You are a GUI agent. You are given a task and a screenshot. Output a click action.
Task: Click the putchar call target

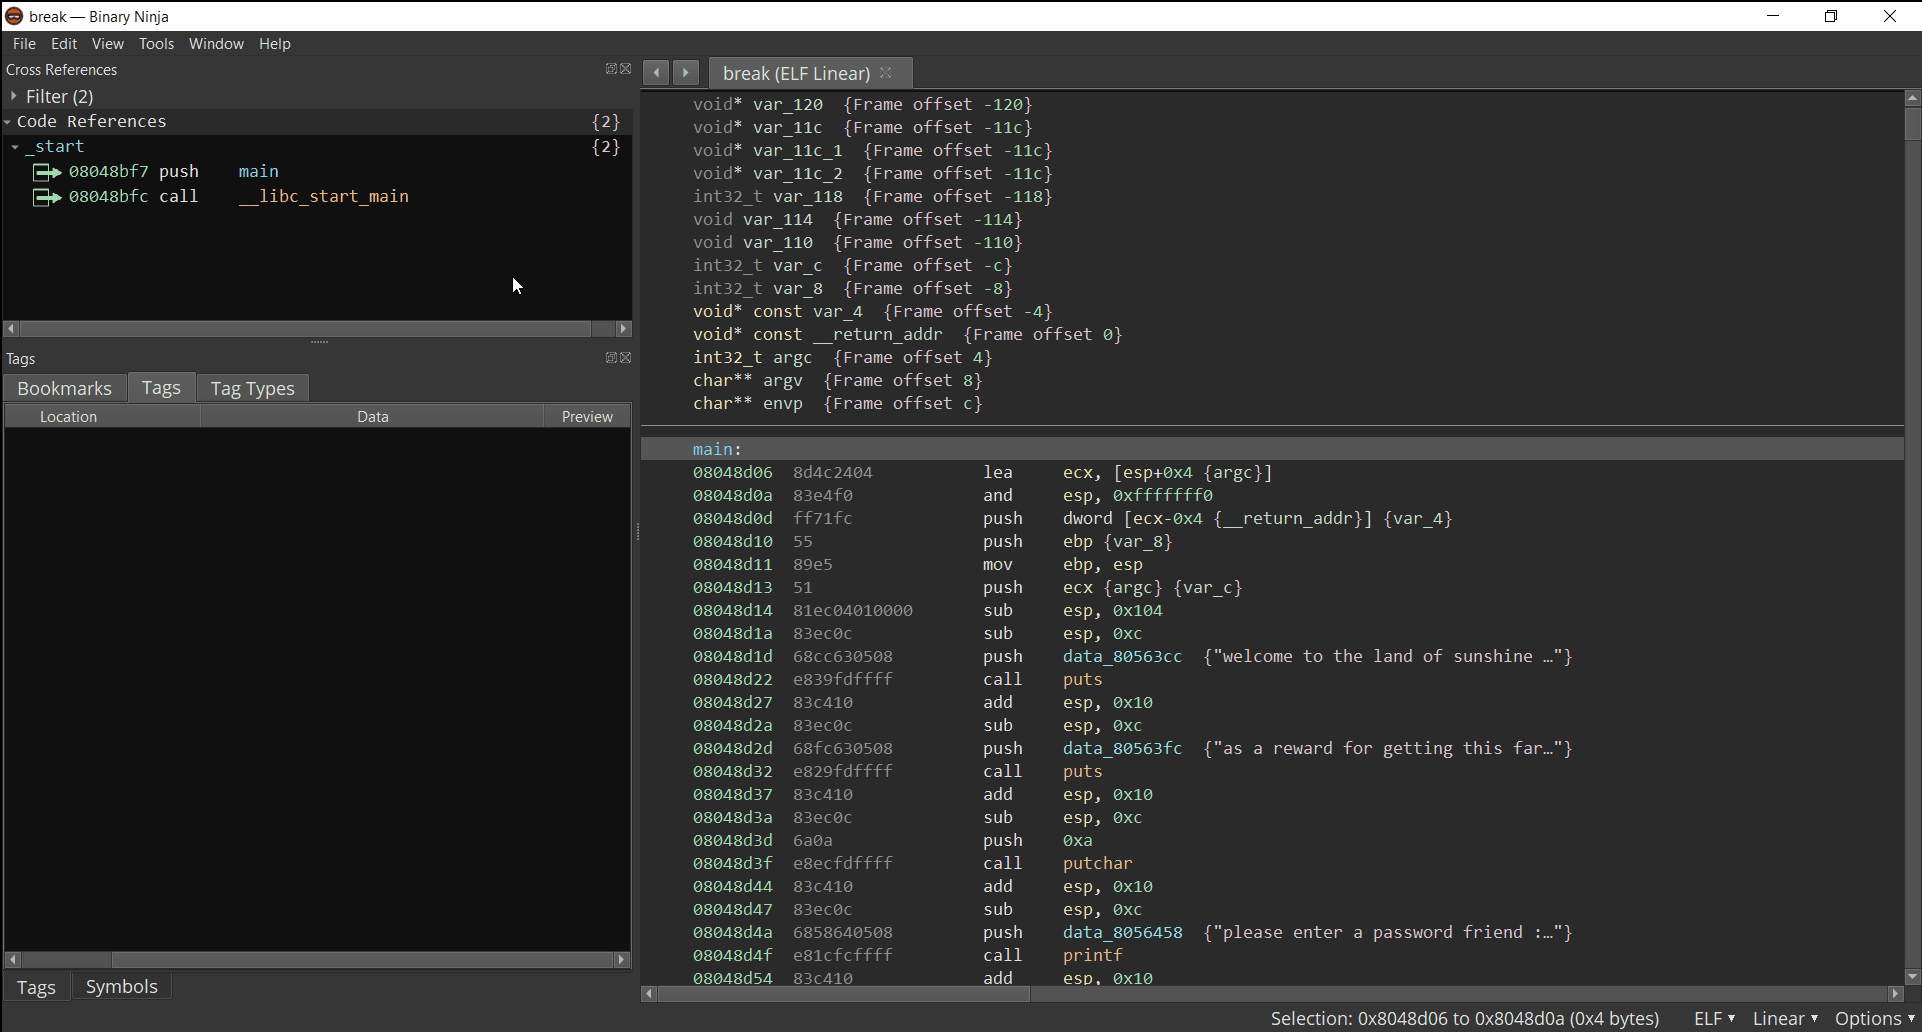pos(1098,864)
